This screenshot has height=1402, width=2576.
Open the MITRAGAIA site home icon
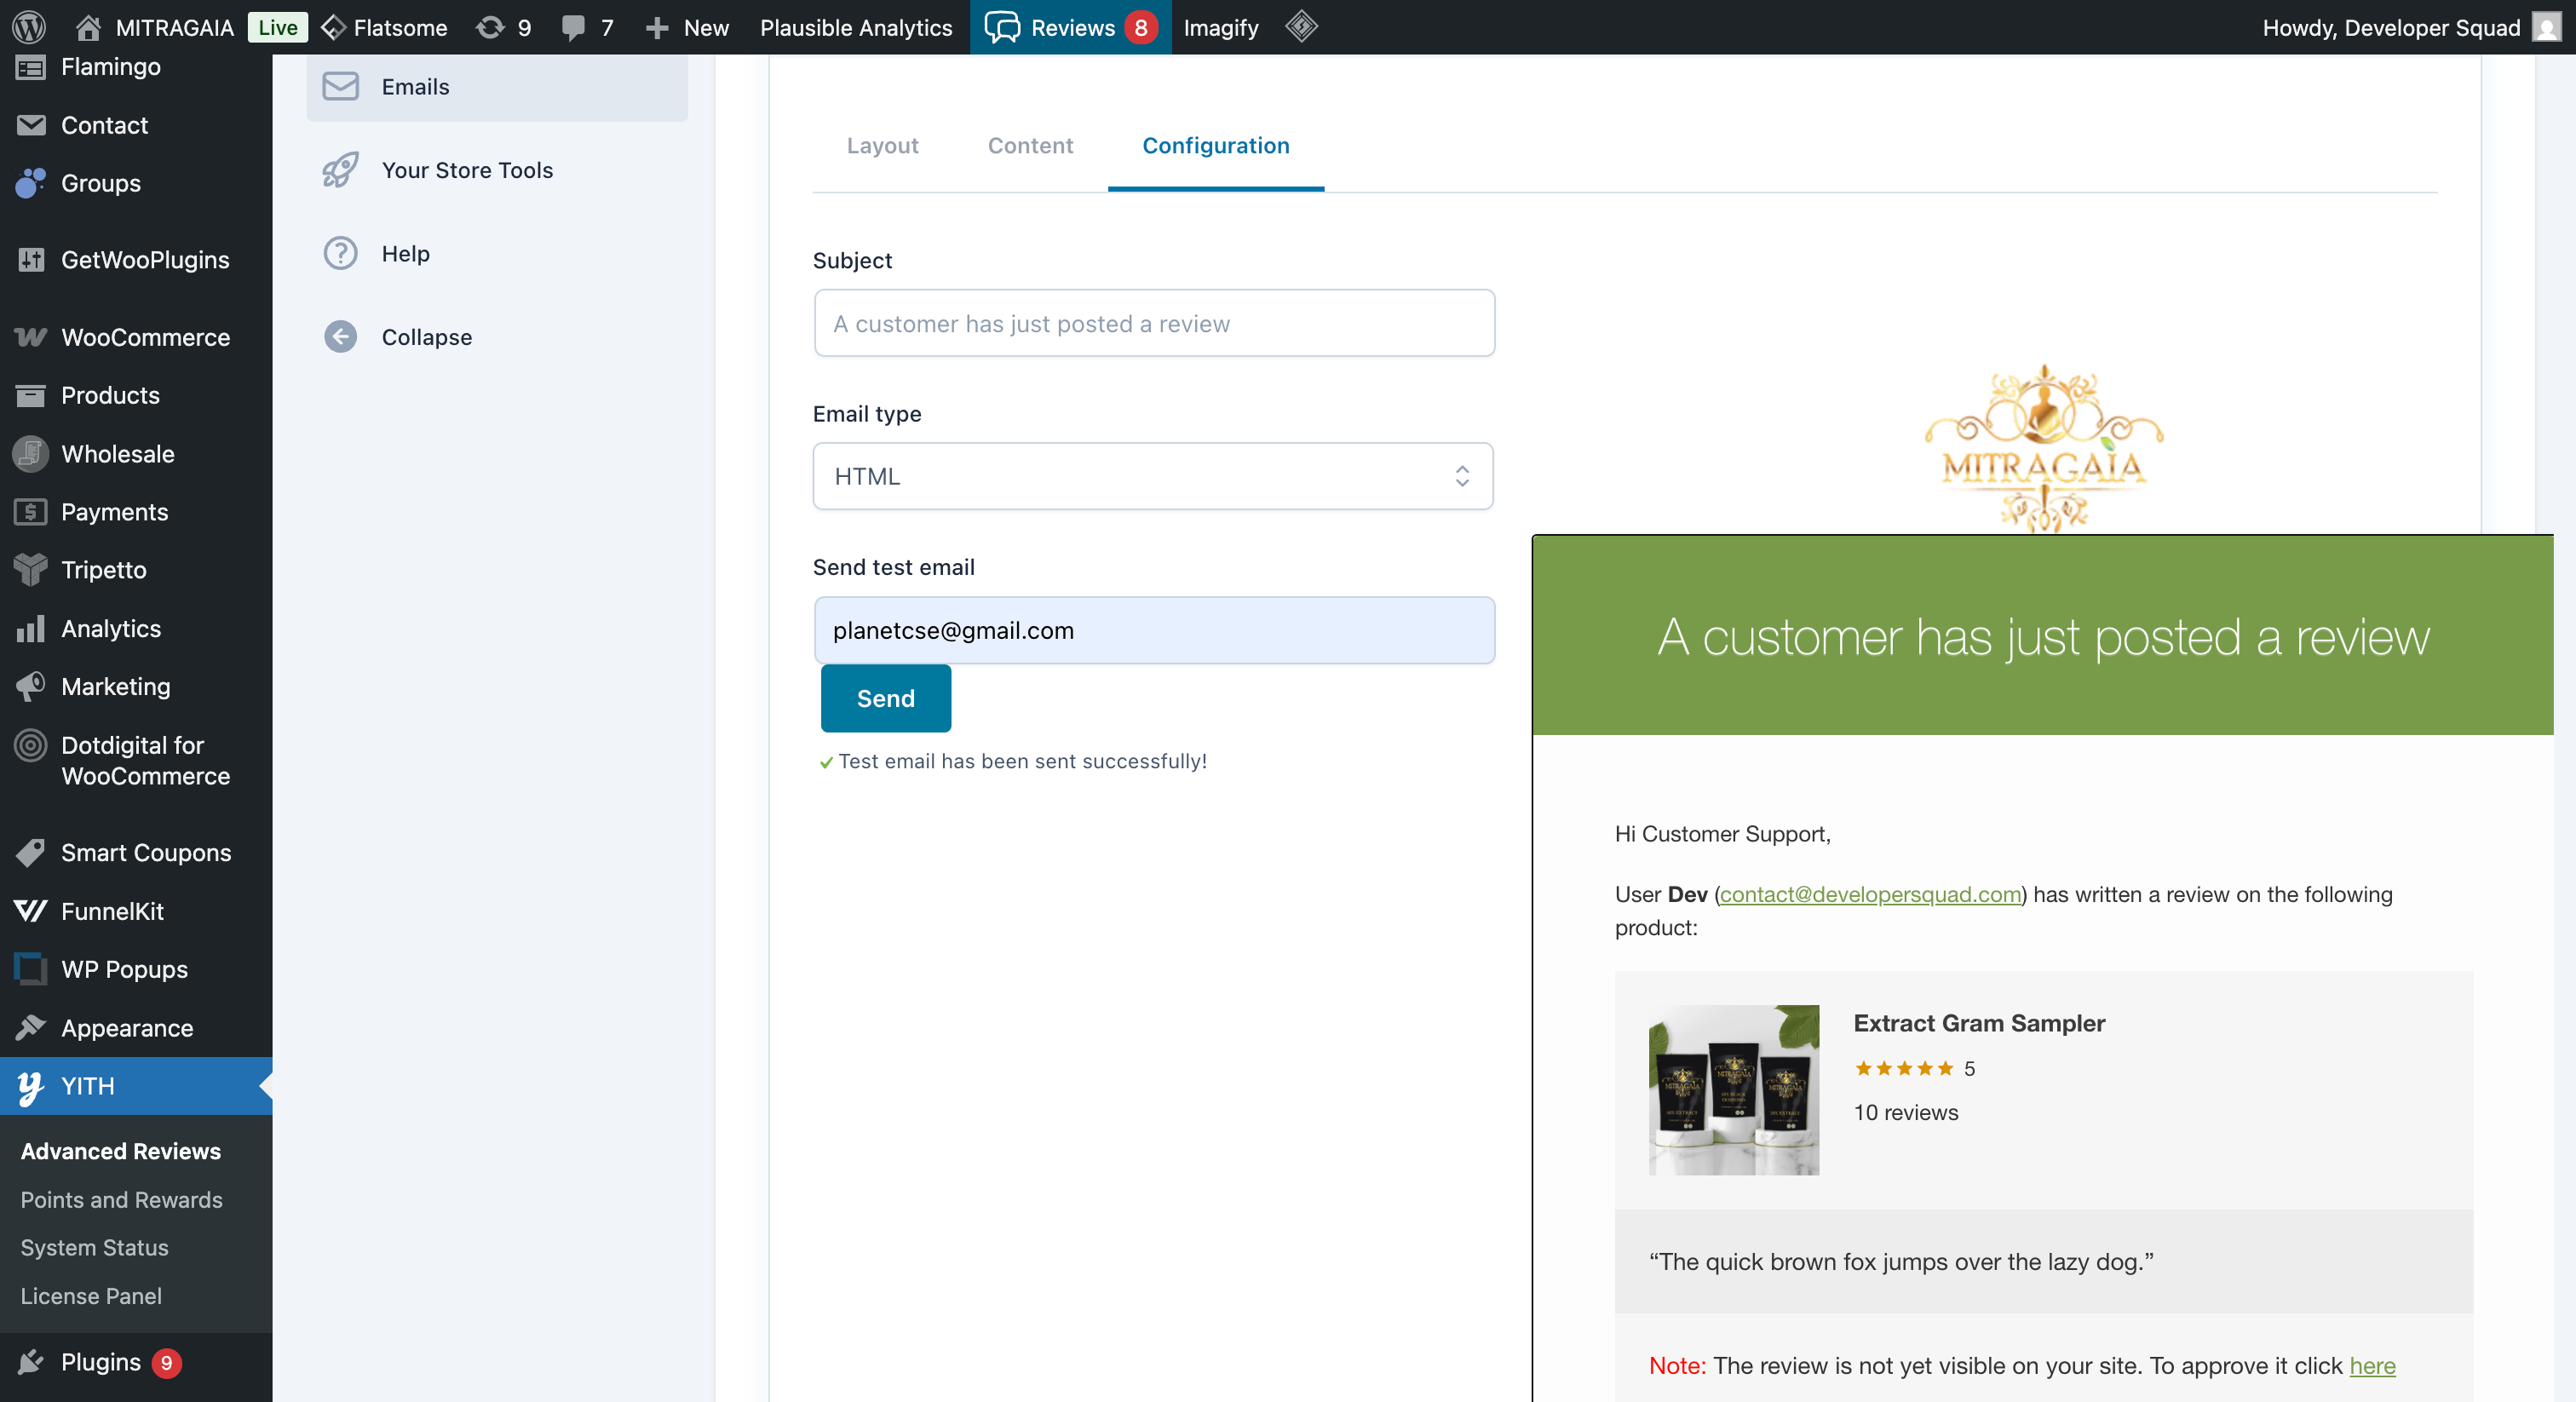tap(88, 27)
